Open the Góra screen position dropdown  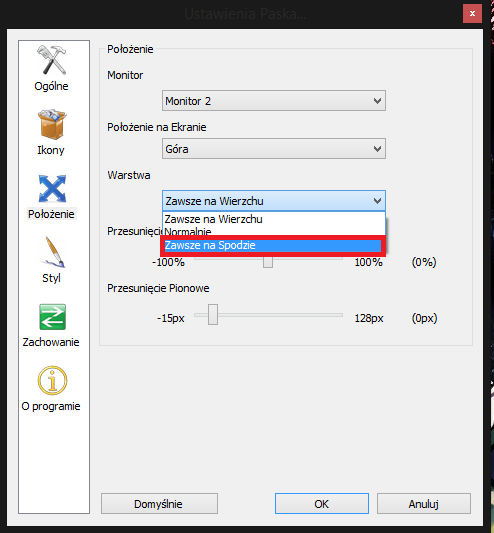click(x=274, y=149)
